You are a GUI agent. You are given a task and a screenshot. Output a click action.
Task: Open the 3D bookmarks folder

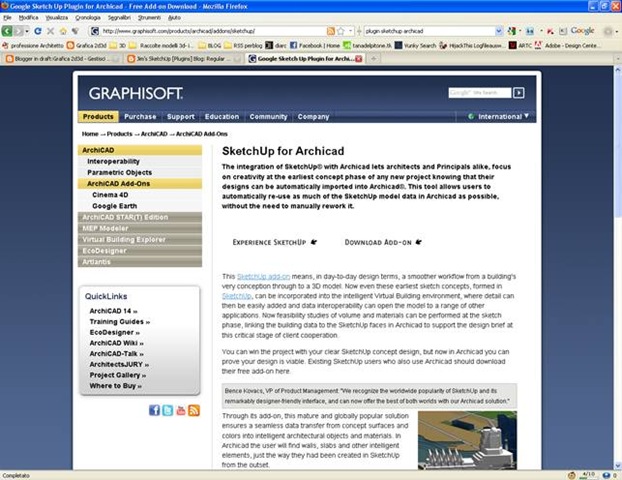pyautogui.click(x=118, y=46)
